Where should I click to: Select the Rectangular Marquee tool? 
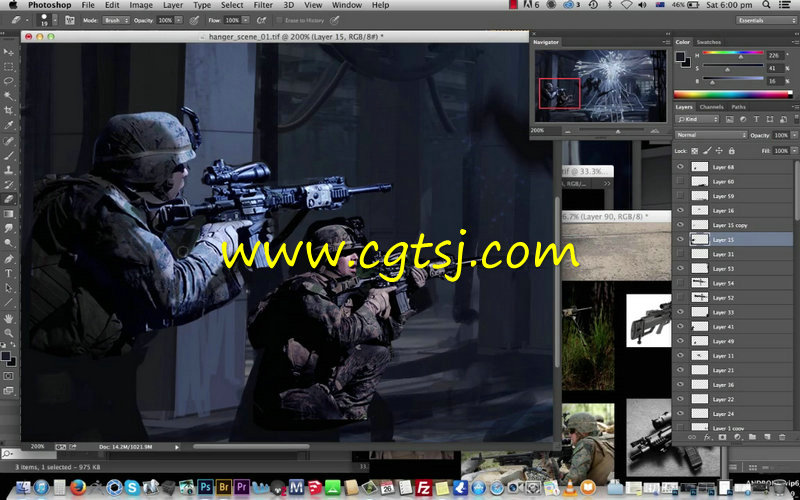click(x=9, y=66)
